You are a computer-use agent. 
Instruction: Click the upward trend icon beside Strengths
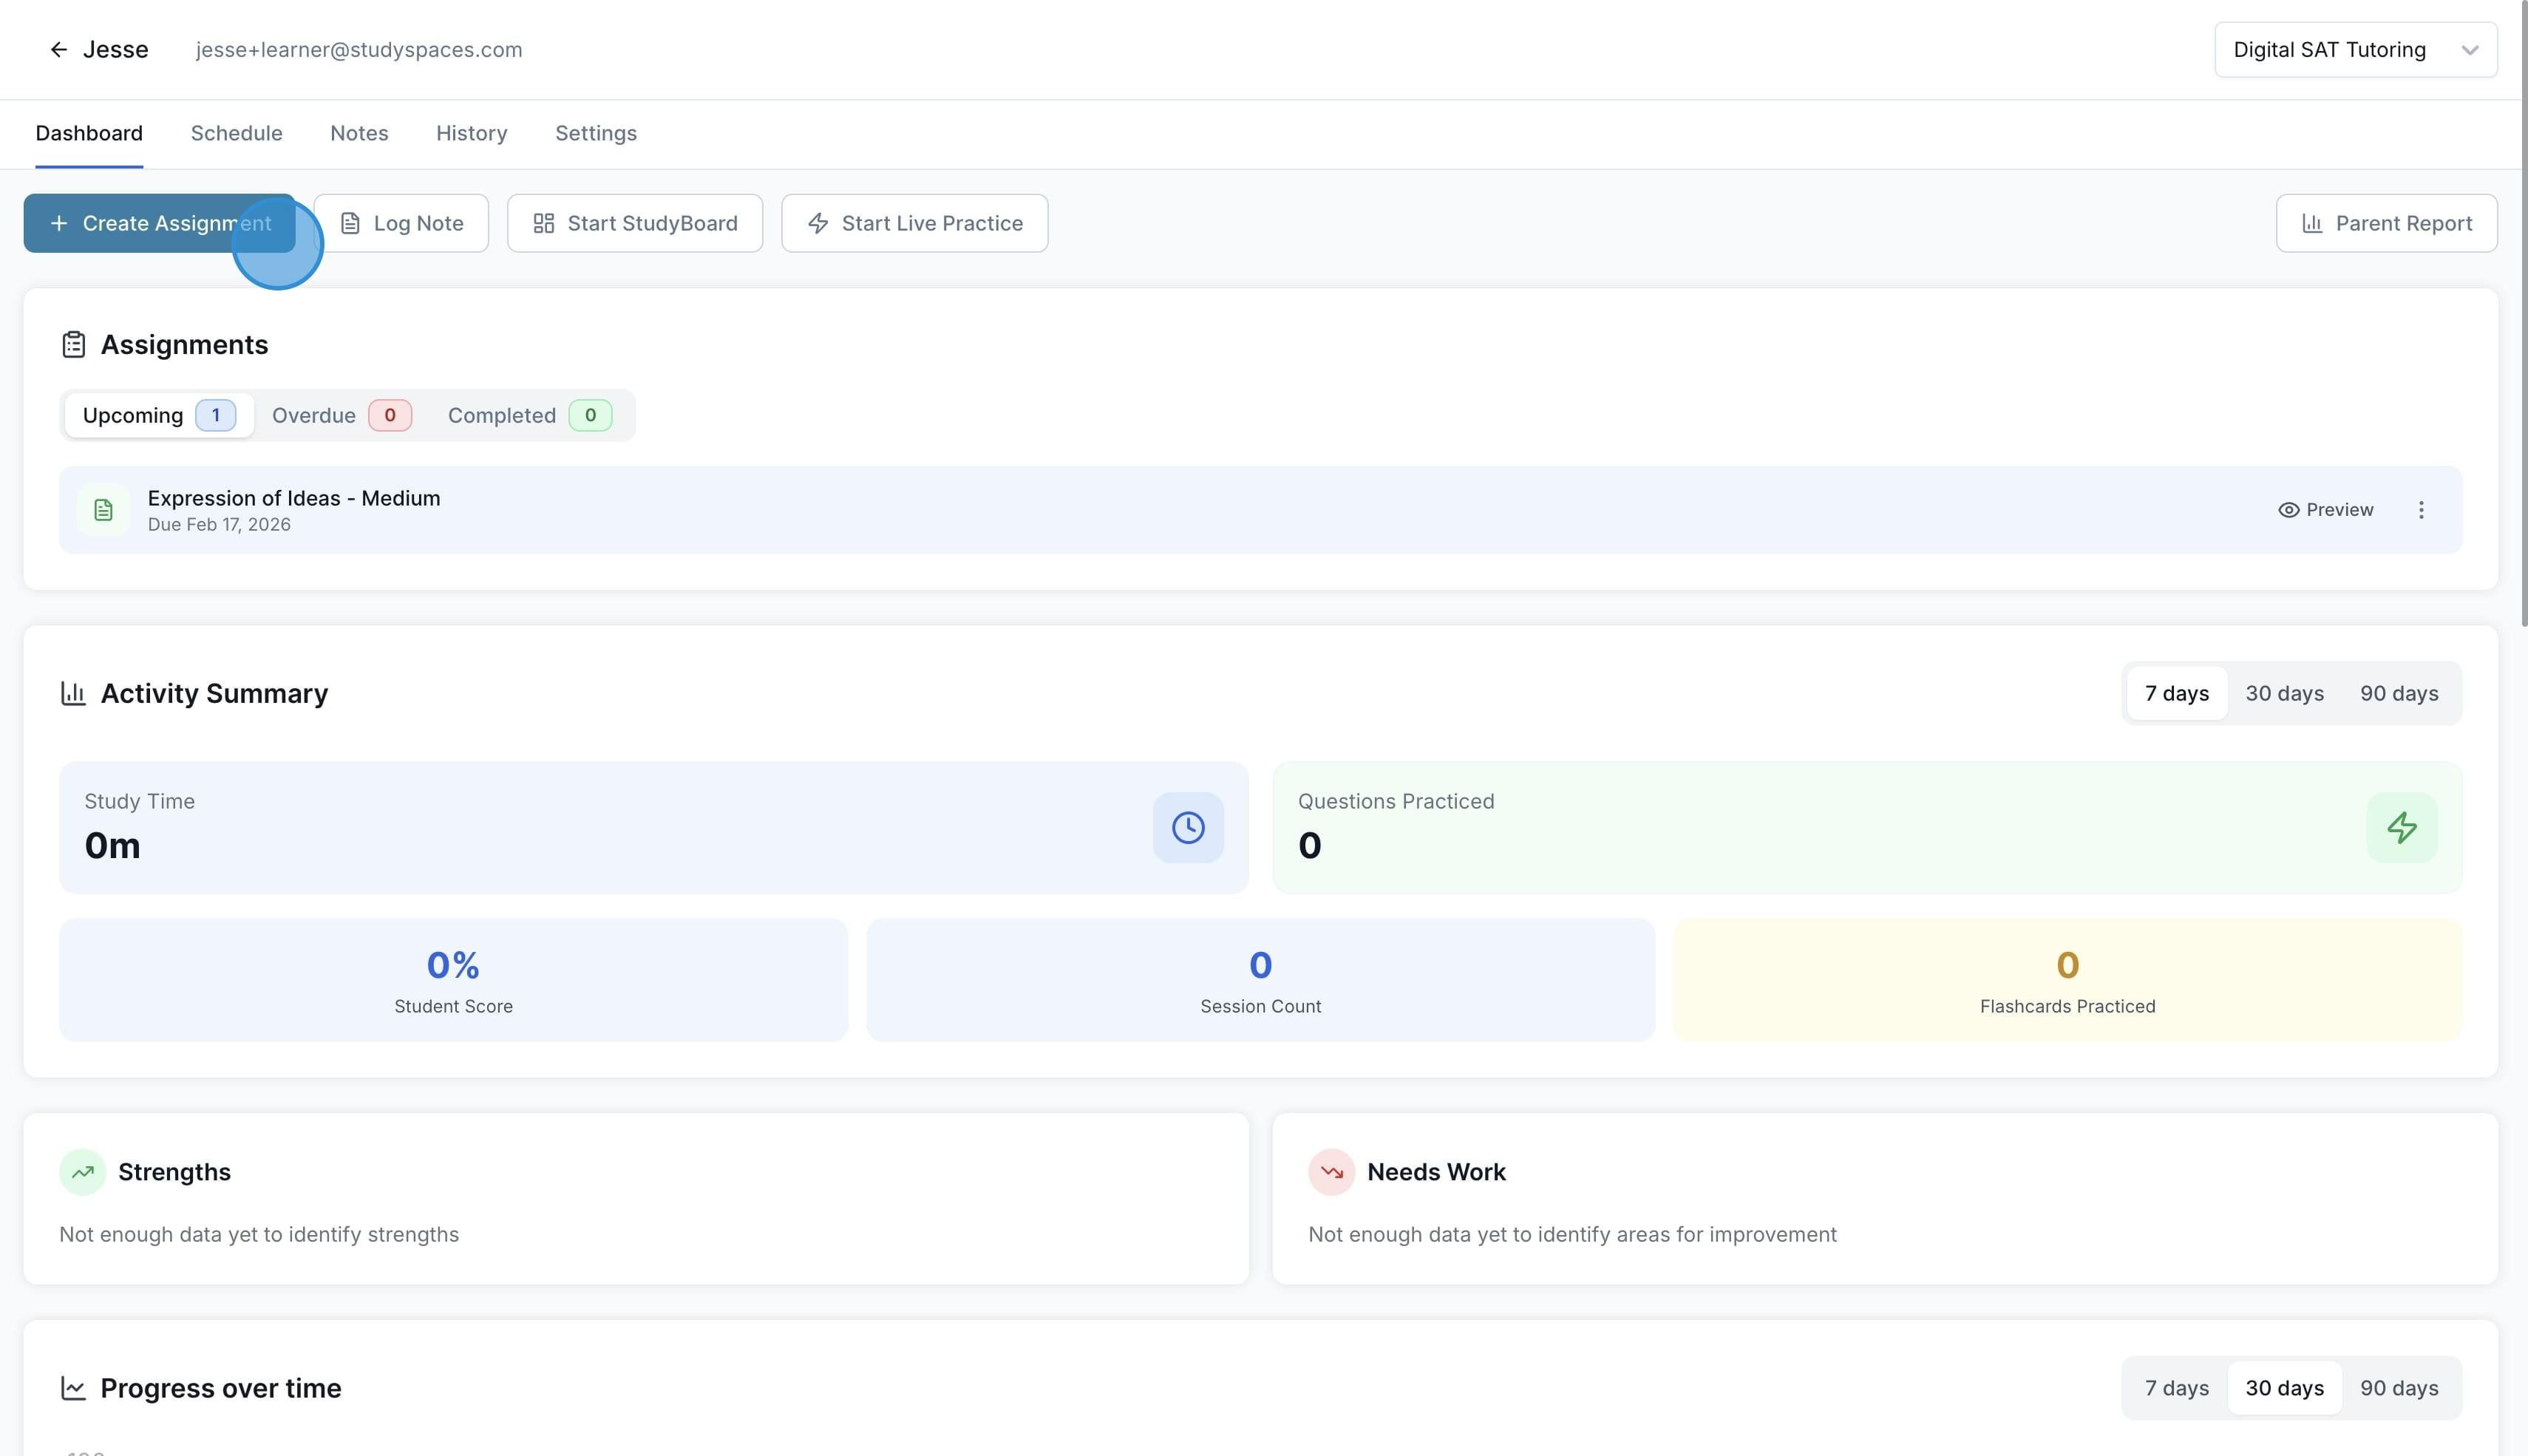[x=83, y=1172]
